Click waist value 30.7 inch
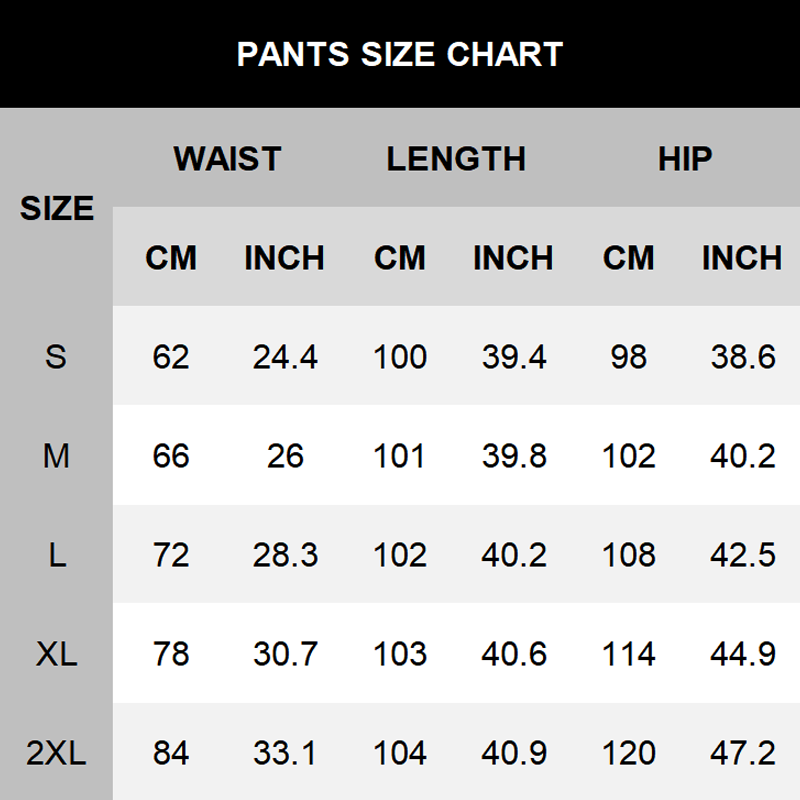Screen dimensions: 800x800 click(x=285, y=654)
